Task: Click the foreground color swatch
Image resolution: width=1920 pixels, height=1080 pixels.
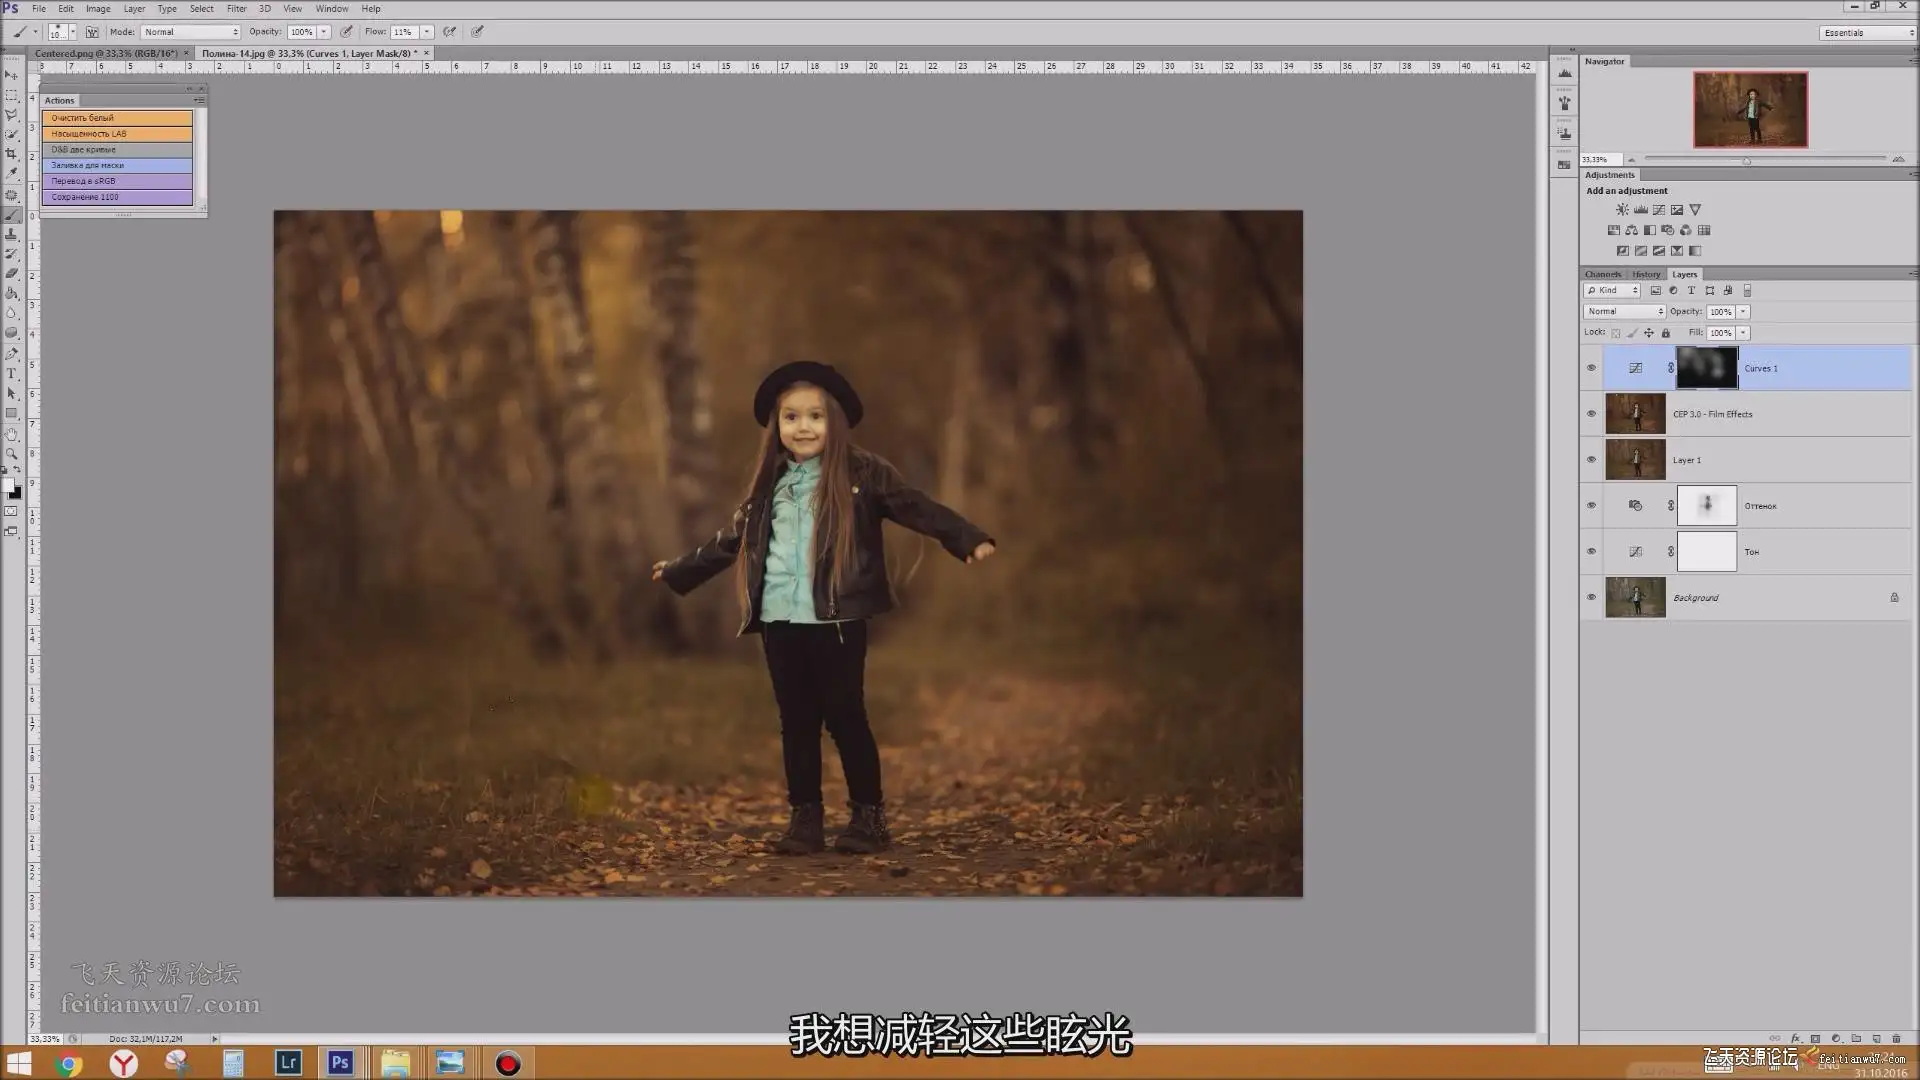Action: tap(8, 485)
